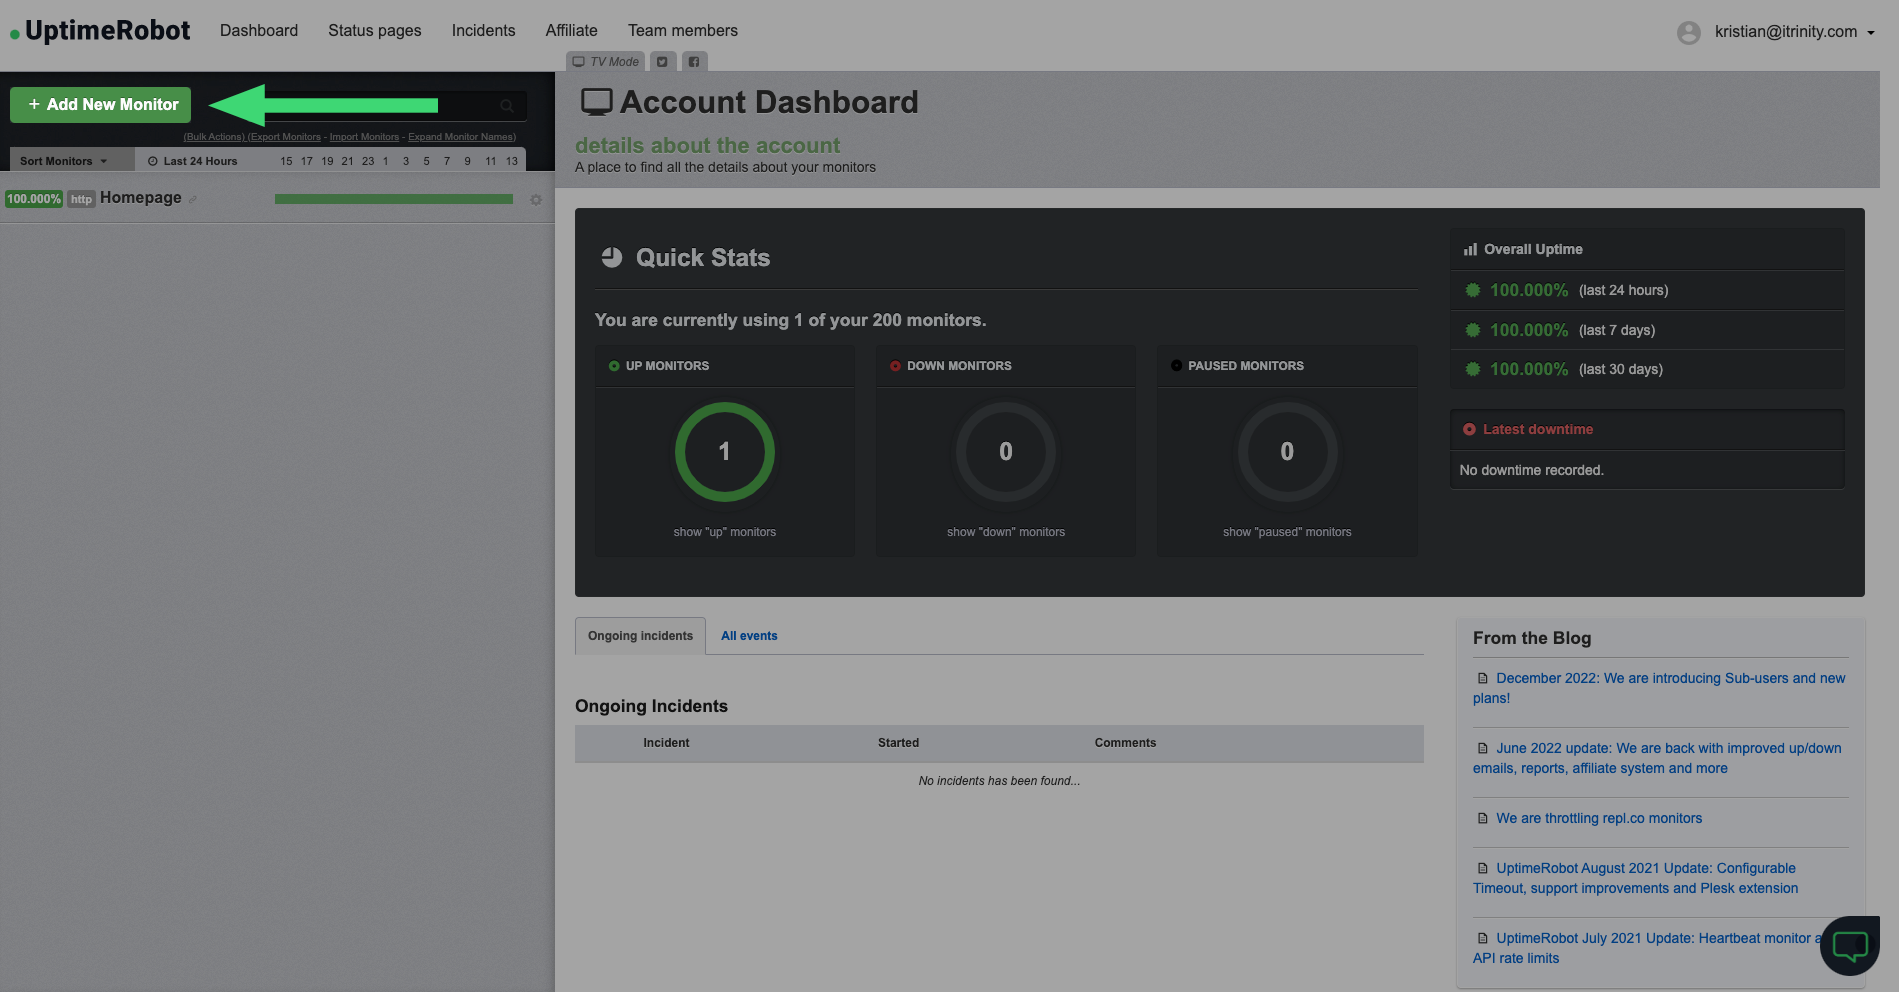Open the throttling repl.co monitors post
Image resolution: width=1899 pixels, height=992 pixels.
(1599, 818)
